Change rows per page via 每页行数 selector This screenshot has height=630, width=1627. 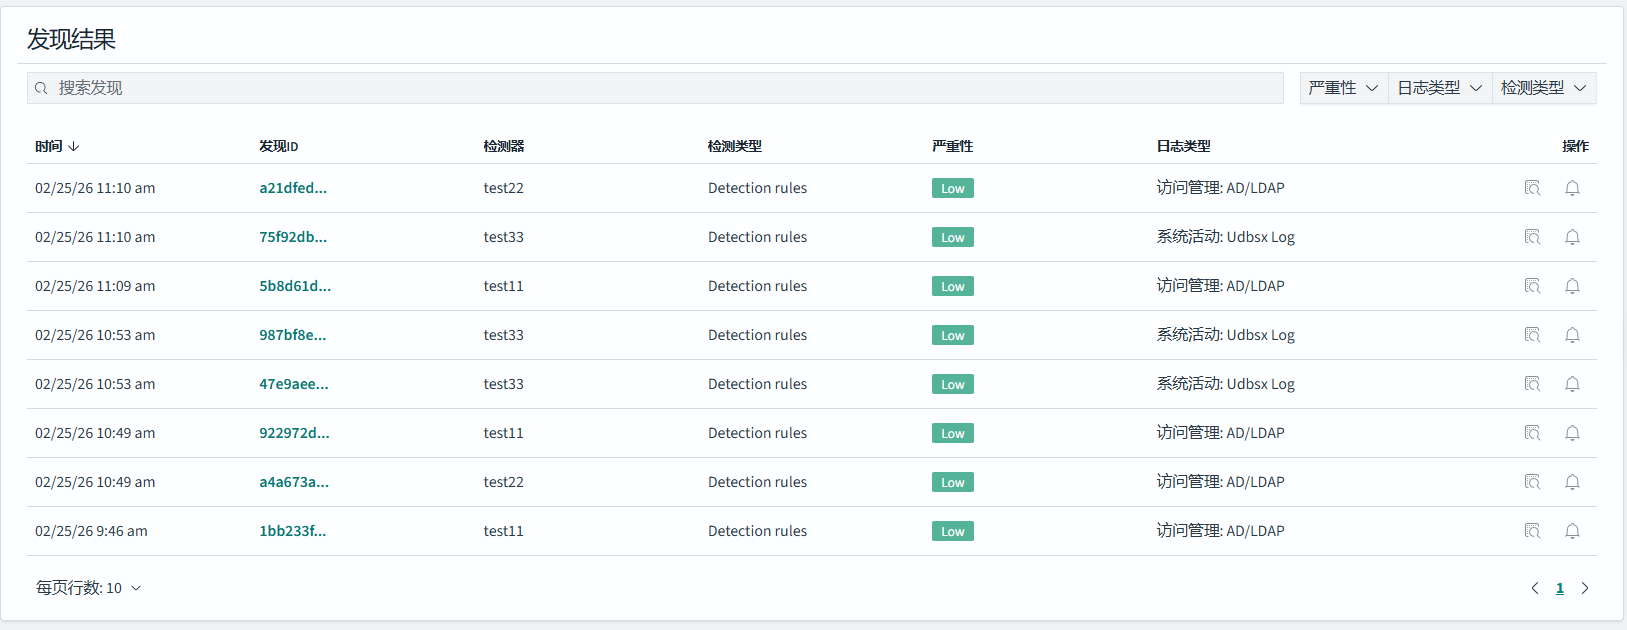(88, 588)
